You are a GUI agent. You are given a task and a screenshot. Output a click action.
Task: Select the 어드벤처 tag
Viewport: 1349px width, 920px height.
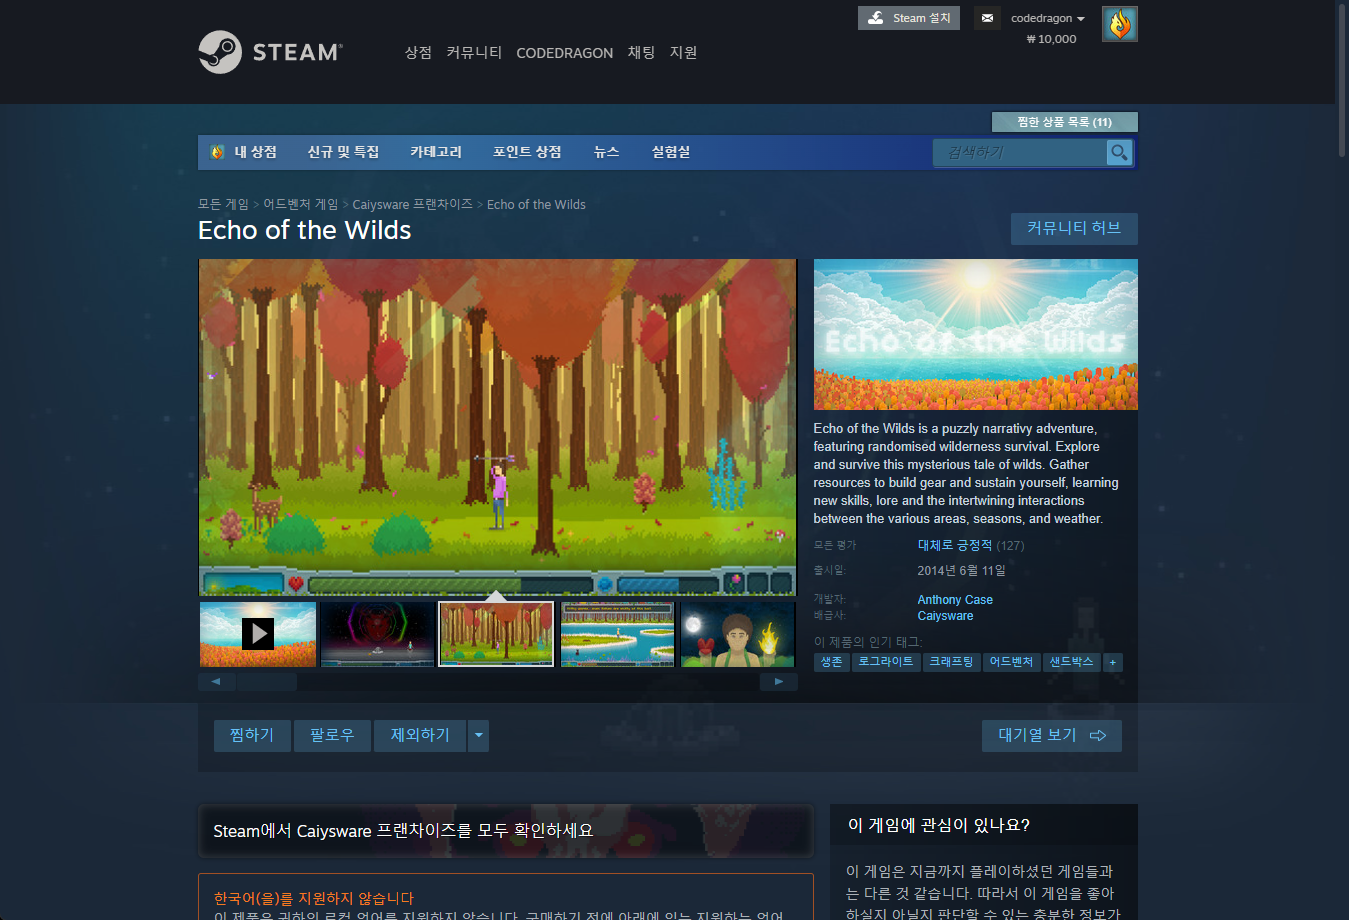click(x=1011, y=662)
